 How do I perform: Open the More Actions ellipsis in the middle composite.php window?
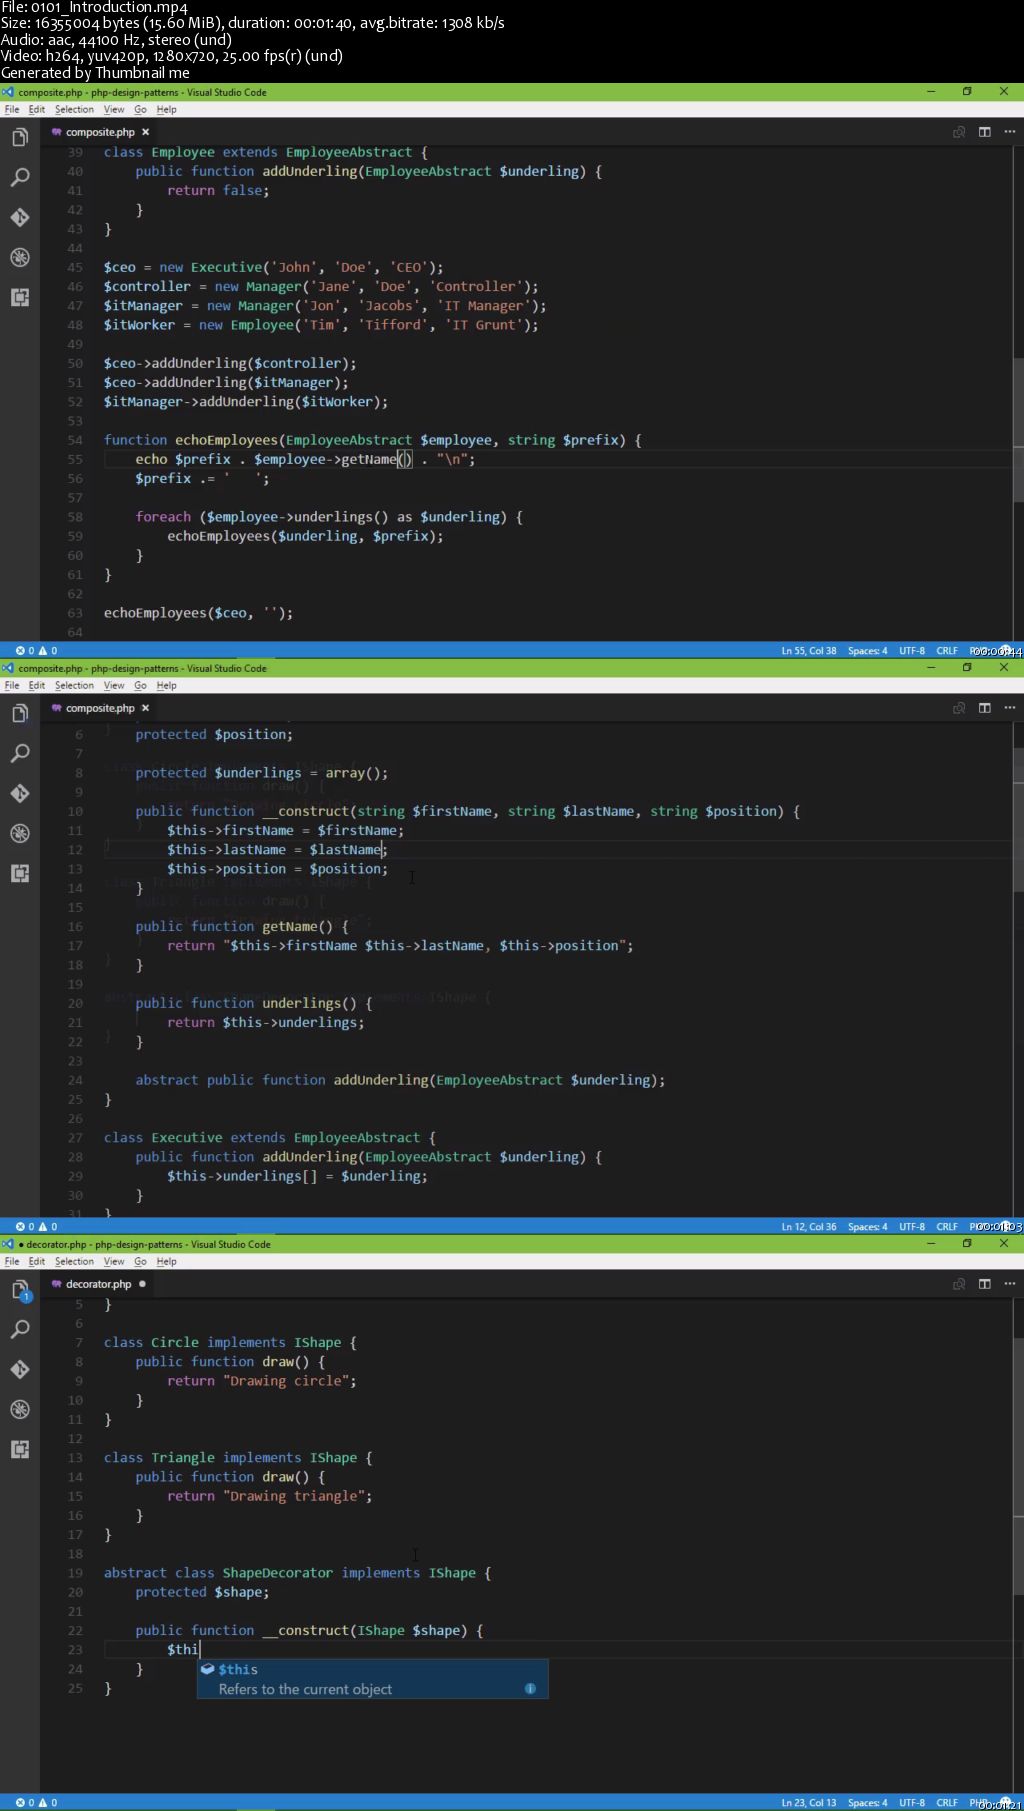click(1009, 708)
